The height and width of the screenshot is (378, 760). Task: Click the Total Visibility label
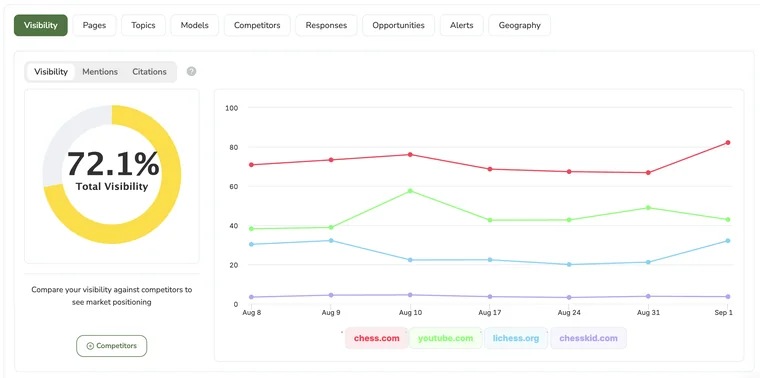pos(112,187)
